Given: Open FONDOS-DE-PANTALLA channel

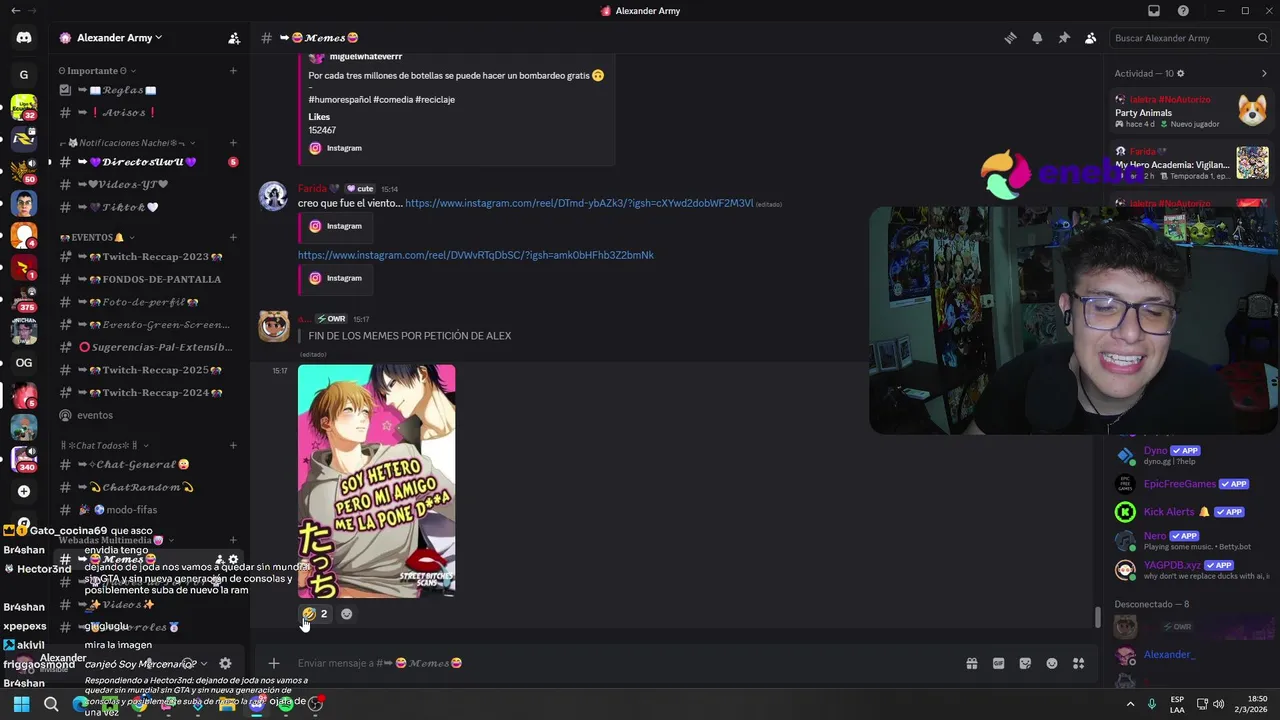Looking at the screenshot, I should point(148,279).
